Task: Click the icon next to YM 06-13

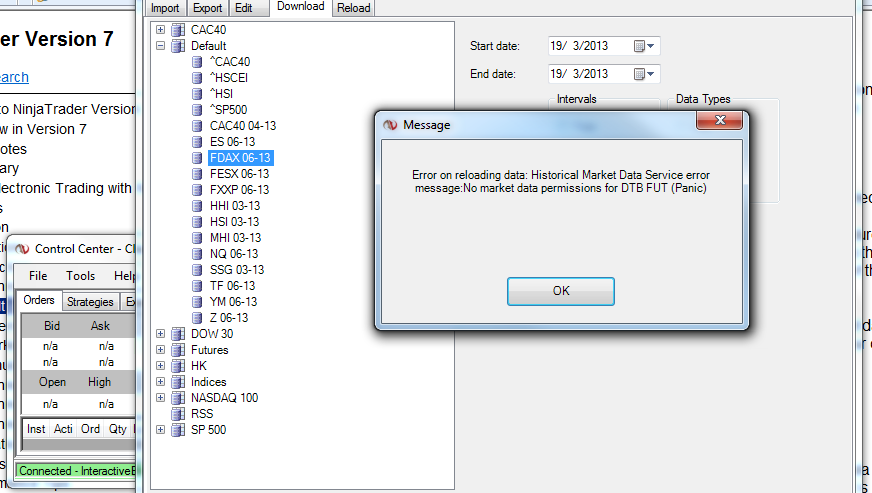Action: 197,302
